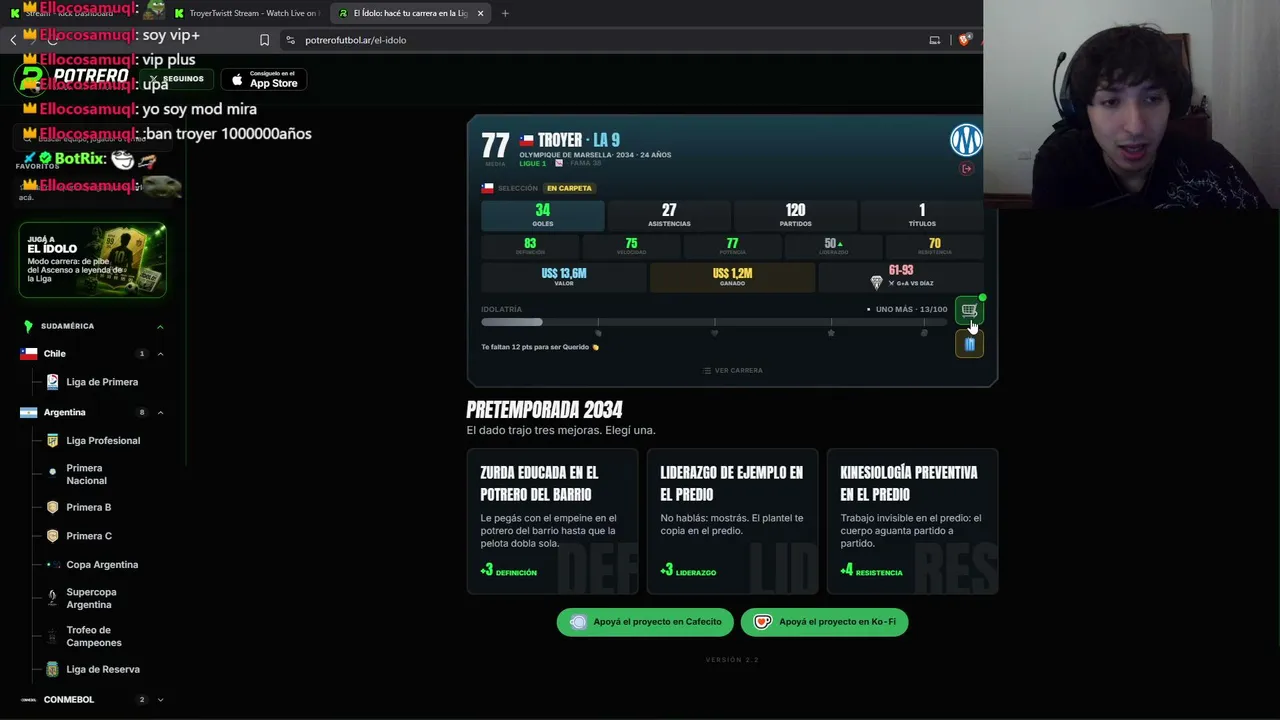Click the 83 Definición attribute

530,246
